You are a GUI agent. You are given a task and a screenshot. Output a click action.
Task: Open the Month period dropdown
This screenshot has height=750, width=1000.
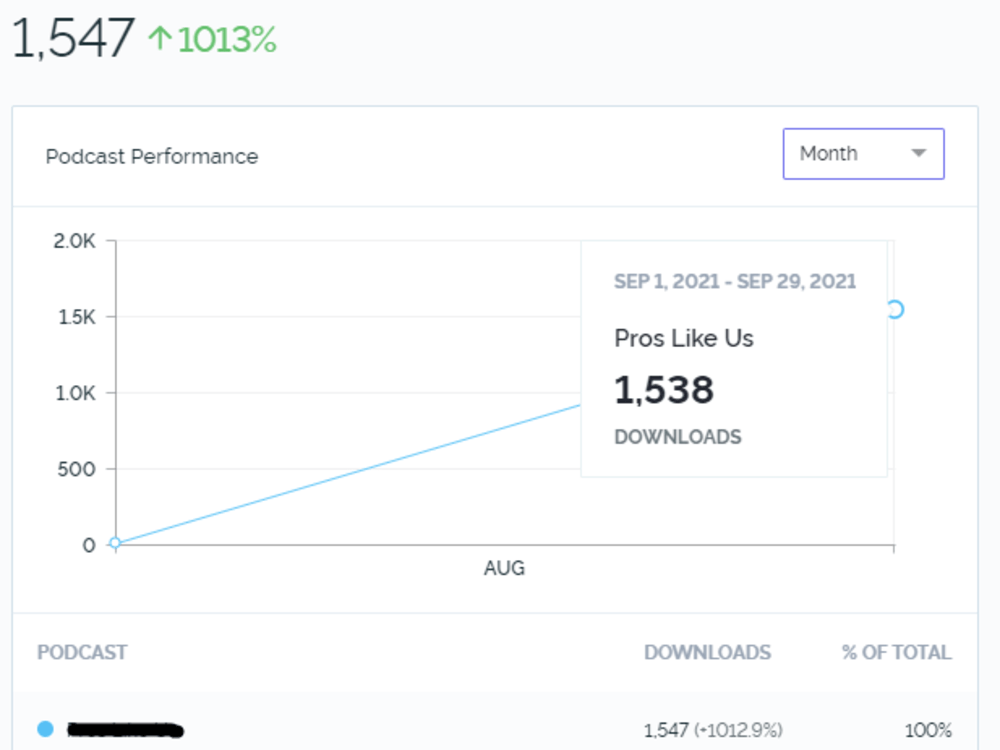864,154
